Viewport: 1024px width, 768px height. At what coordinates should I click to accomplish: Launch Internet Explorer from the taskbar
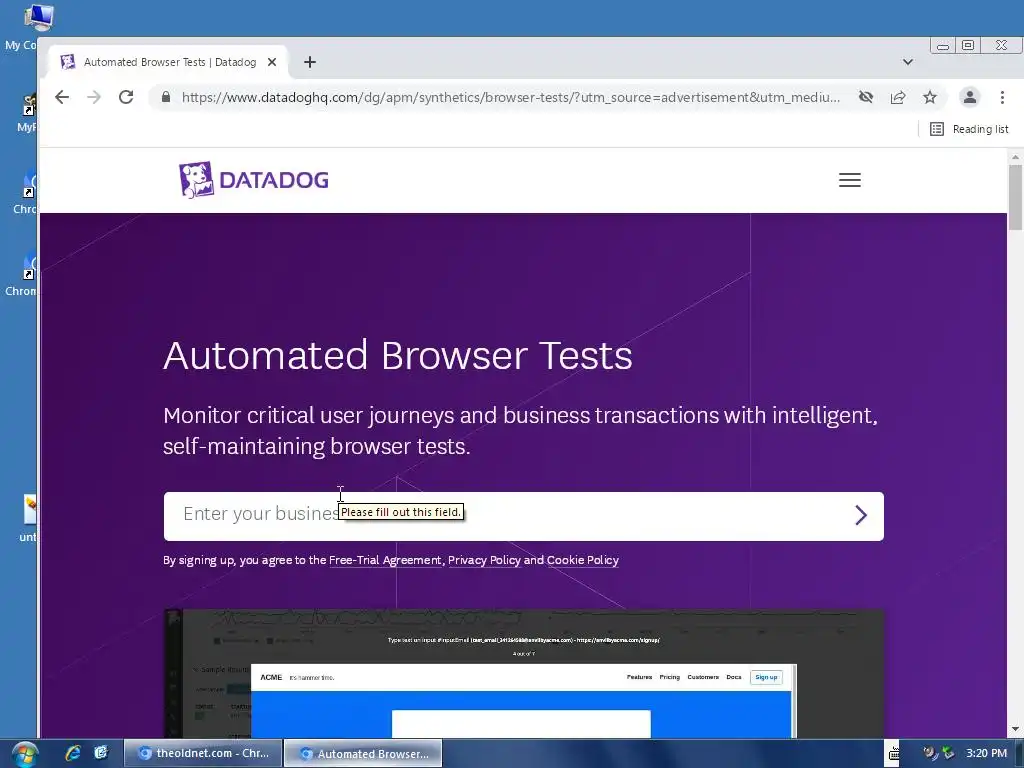coord(72,753)
